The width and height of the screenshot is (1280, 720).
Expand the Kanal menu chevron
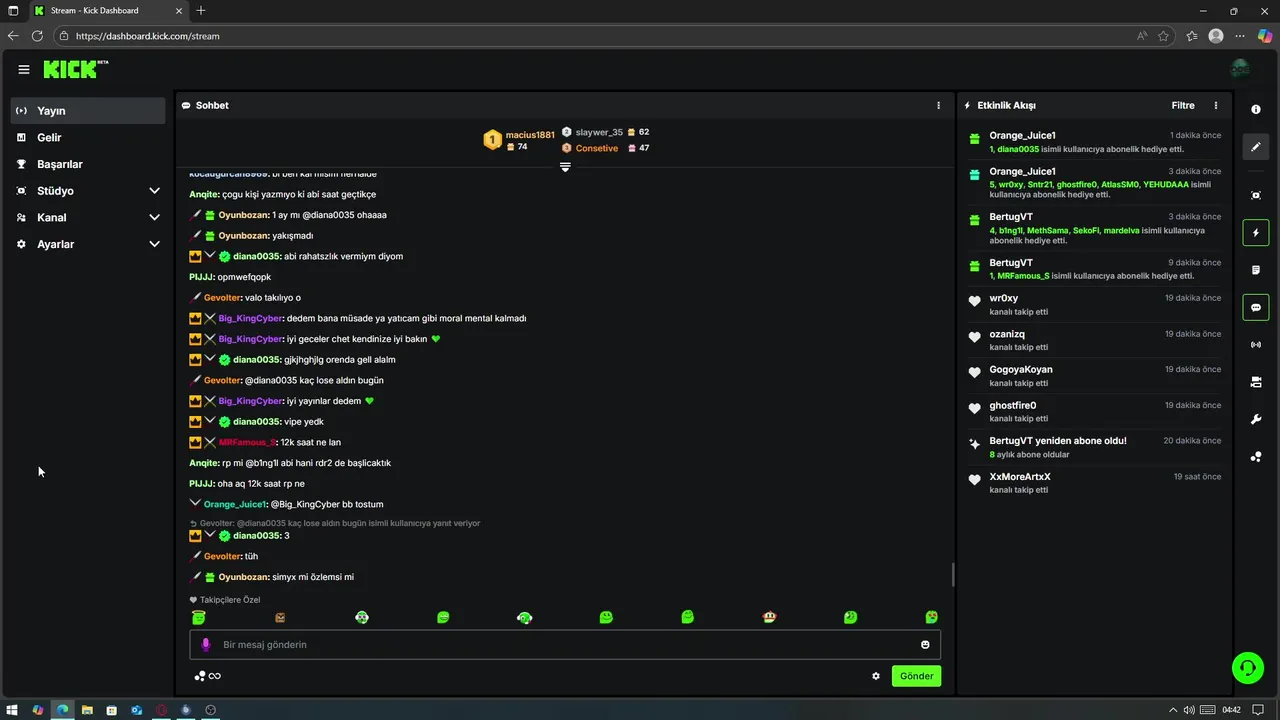(154, 217)
